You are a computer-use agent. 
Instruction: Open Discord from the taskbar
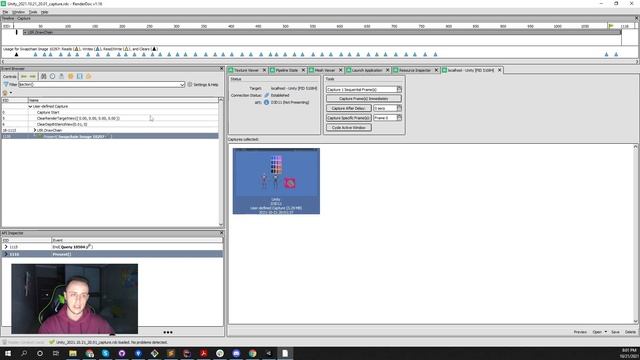pyautogui.click(x=236, y=353)
